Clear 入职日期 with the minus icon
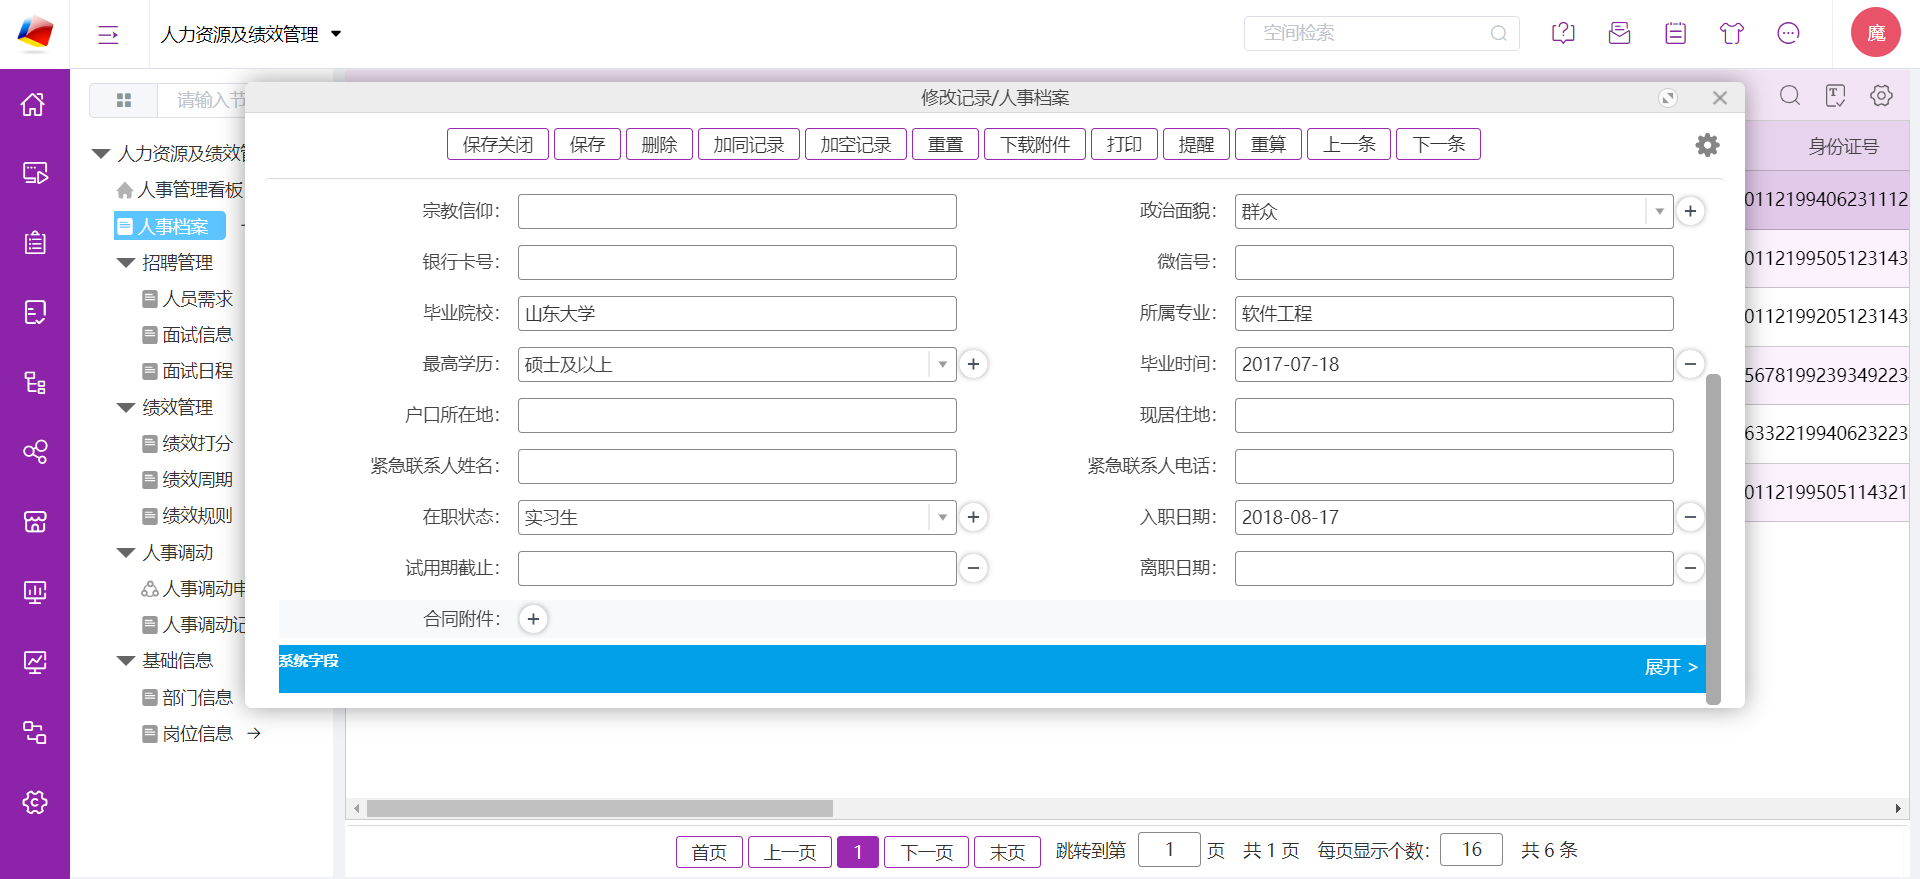 1690,517
